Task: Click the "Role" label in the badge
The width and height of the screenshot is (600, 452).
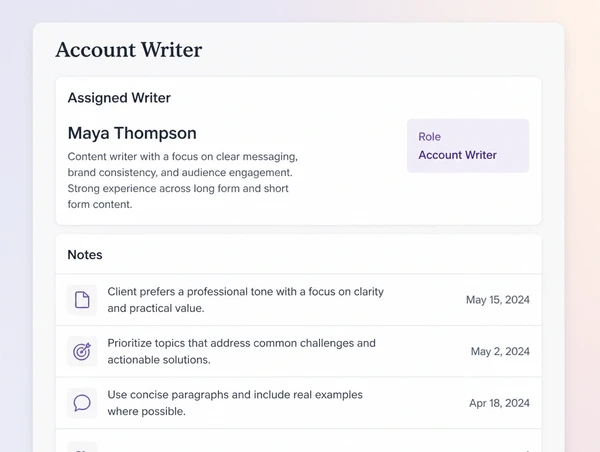Action: point(429,137)
